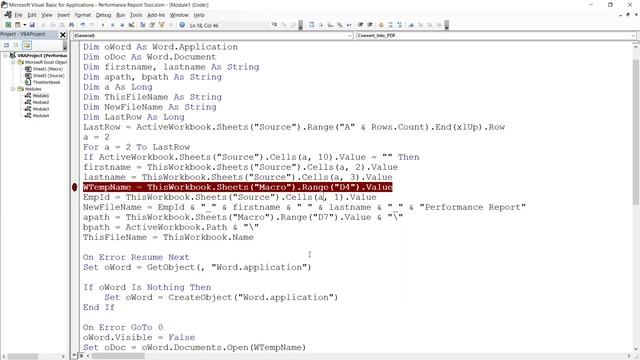The width and height of the screenshot is (640, 360).
Task: Run the macro with the Run Sub icon
Action: 102,25
